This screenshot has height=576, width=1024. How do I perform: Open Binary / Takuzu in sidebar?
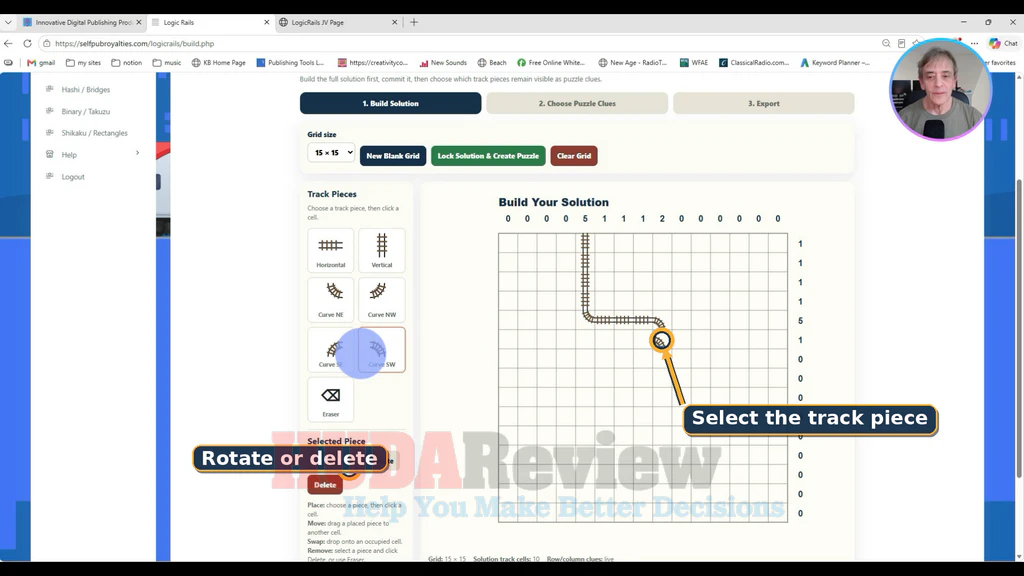[86, 112]
